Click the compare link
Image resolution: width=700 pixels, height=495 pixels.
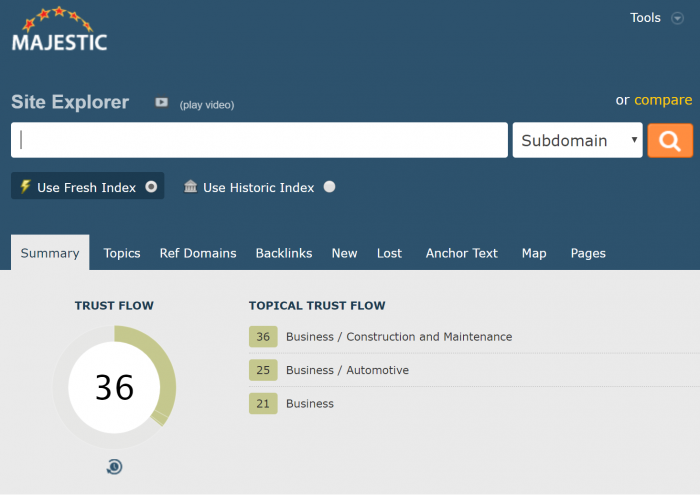pyautogui.click(x=663, y=100)
